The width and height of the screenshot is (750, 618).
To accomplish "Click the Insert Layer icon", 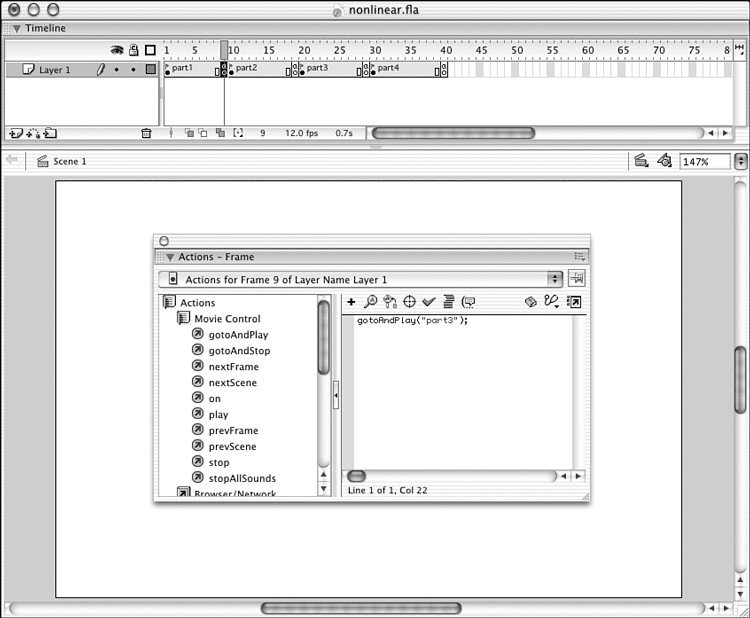I will (x=16, y=133).
